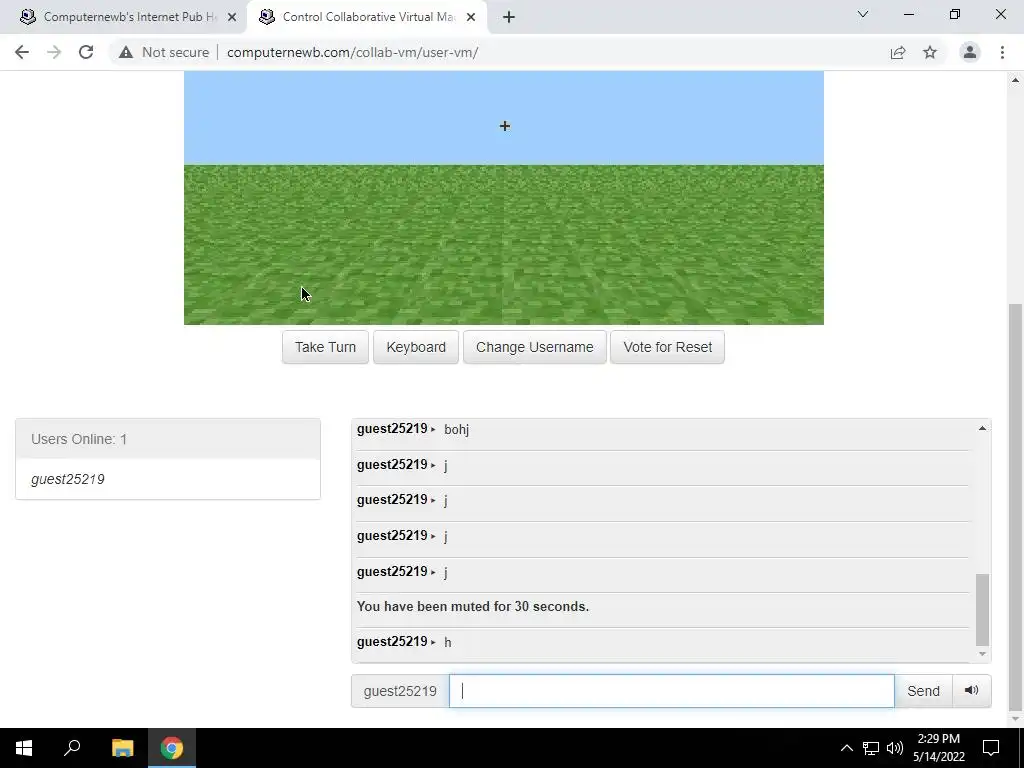This screenshot has height=768, width=1024.
Task: Open the Chrome three-dot menu
Action: 1002,52
